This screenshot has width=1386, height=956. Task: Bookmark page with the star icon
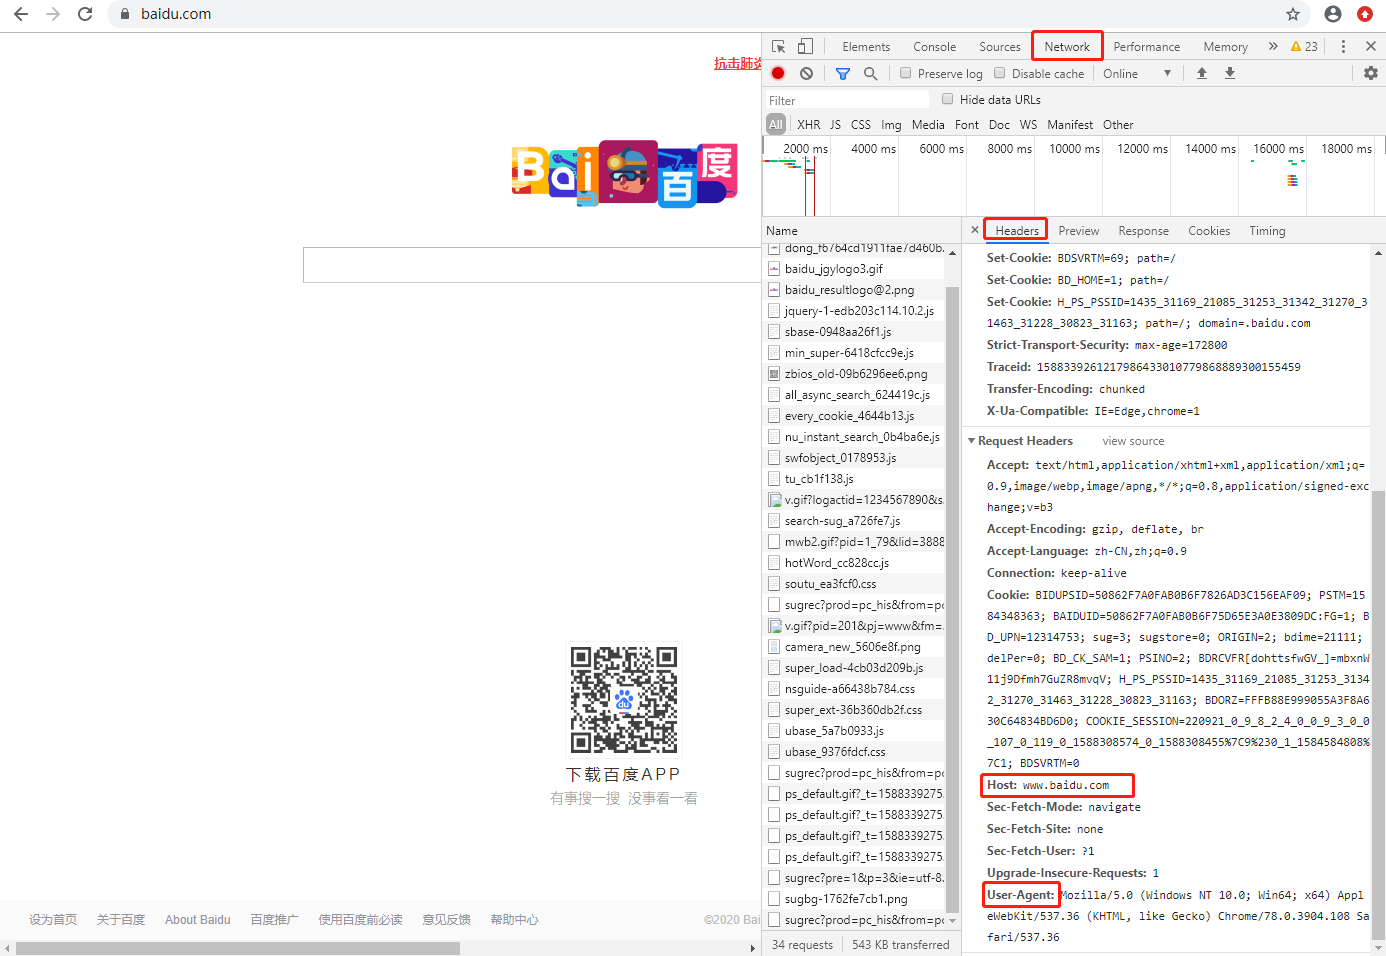[x=1293, y=14]
